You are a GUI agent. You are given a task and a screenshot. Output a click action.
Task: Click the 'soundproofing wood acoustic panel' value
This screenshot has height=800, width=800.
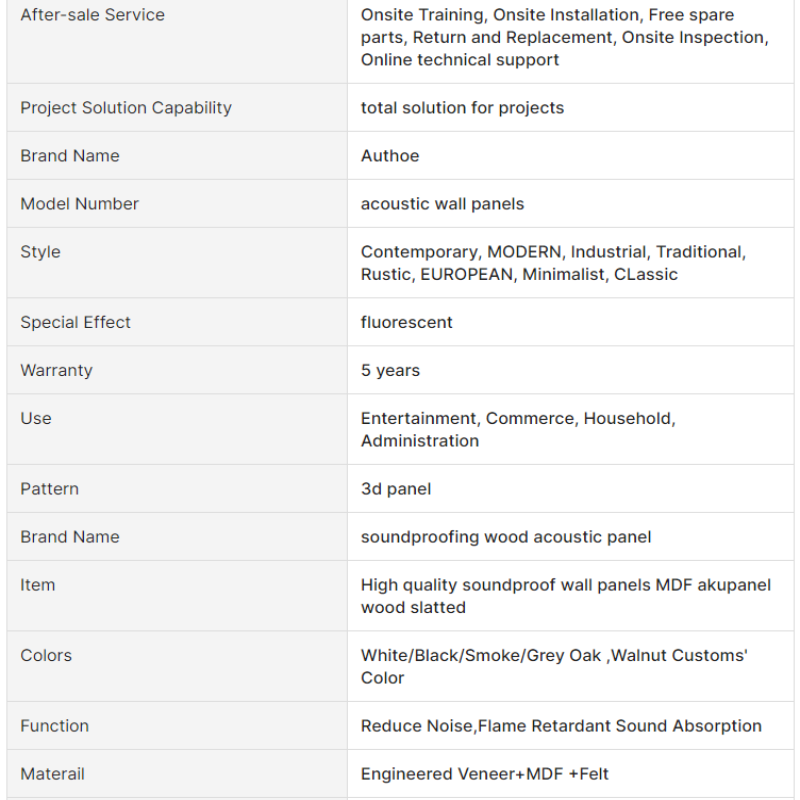point(506,537)
